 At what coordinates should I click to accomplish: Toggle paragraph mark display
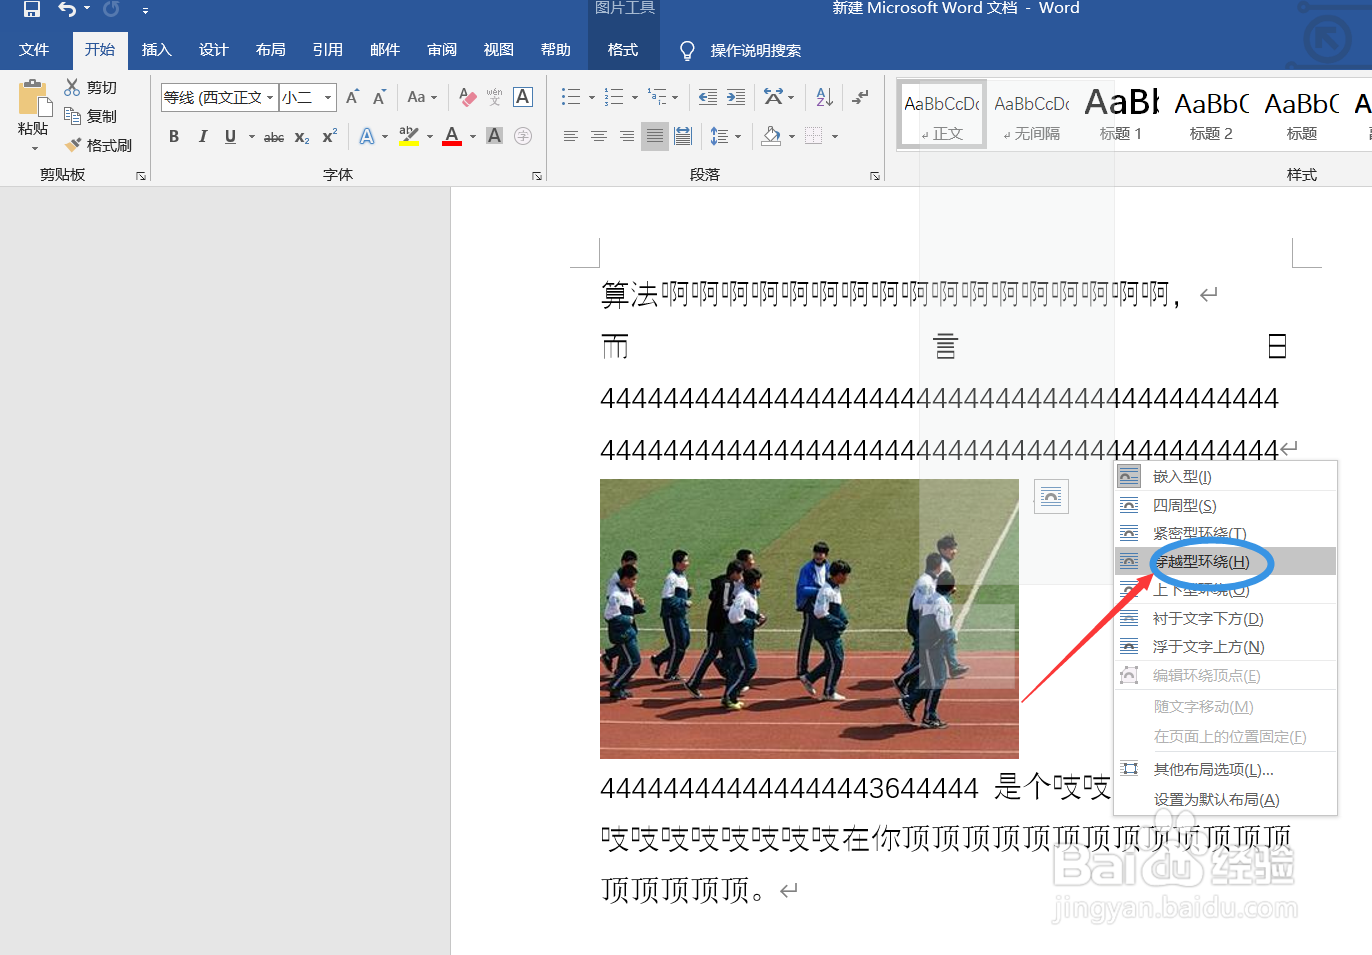(x=861, y=97)
